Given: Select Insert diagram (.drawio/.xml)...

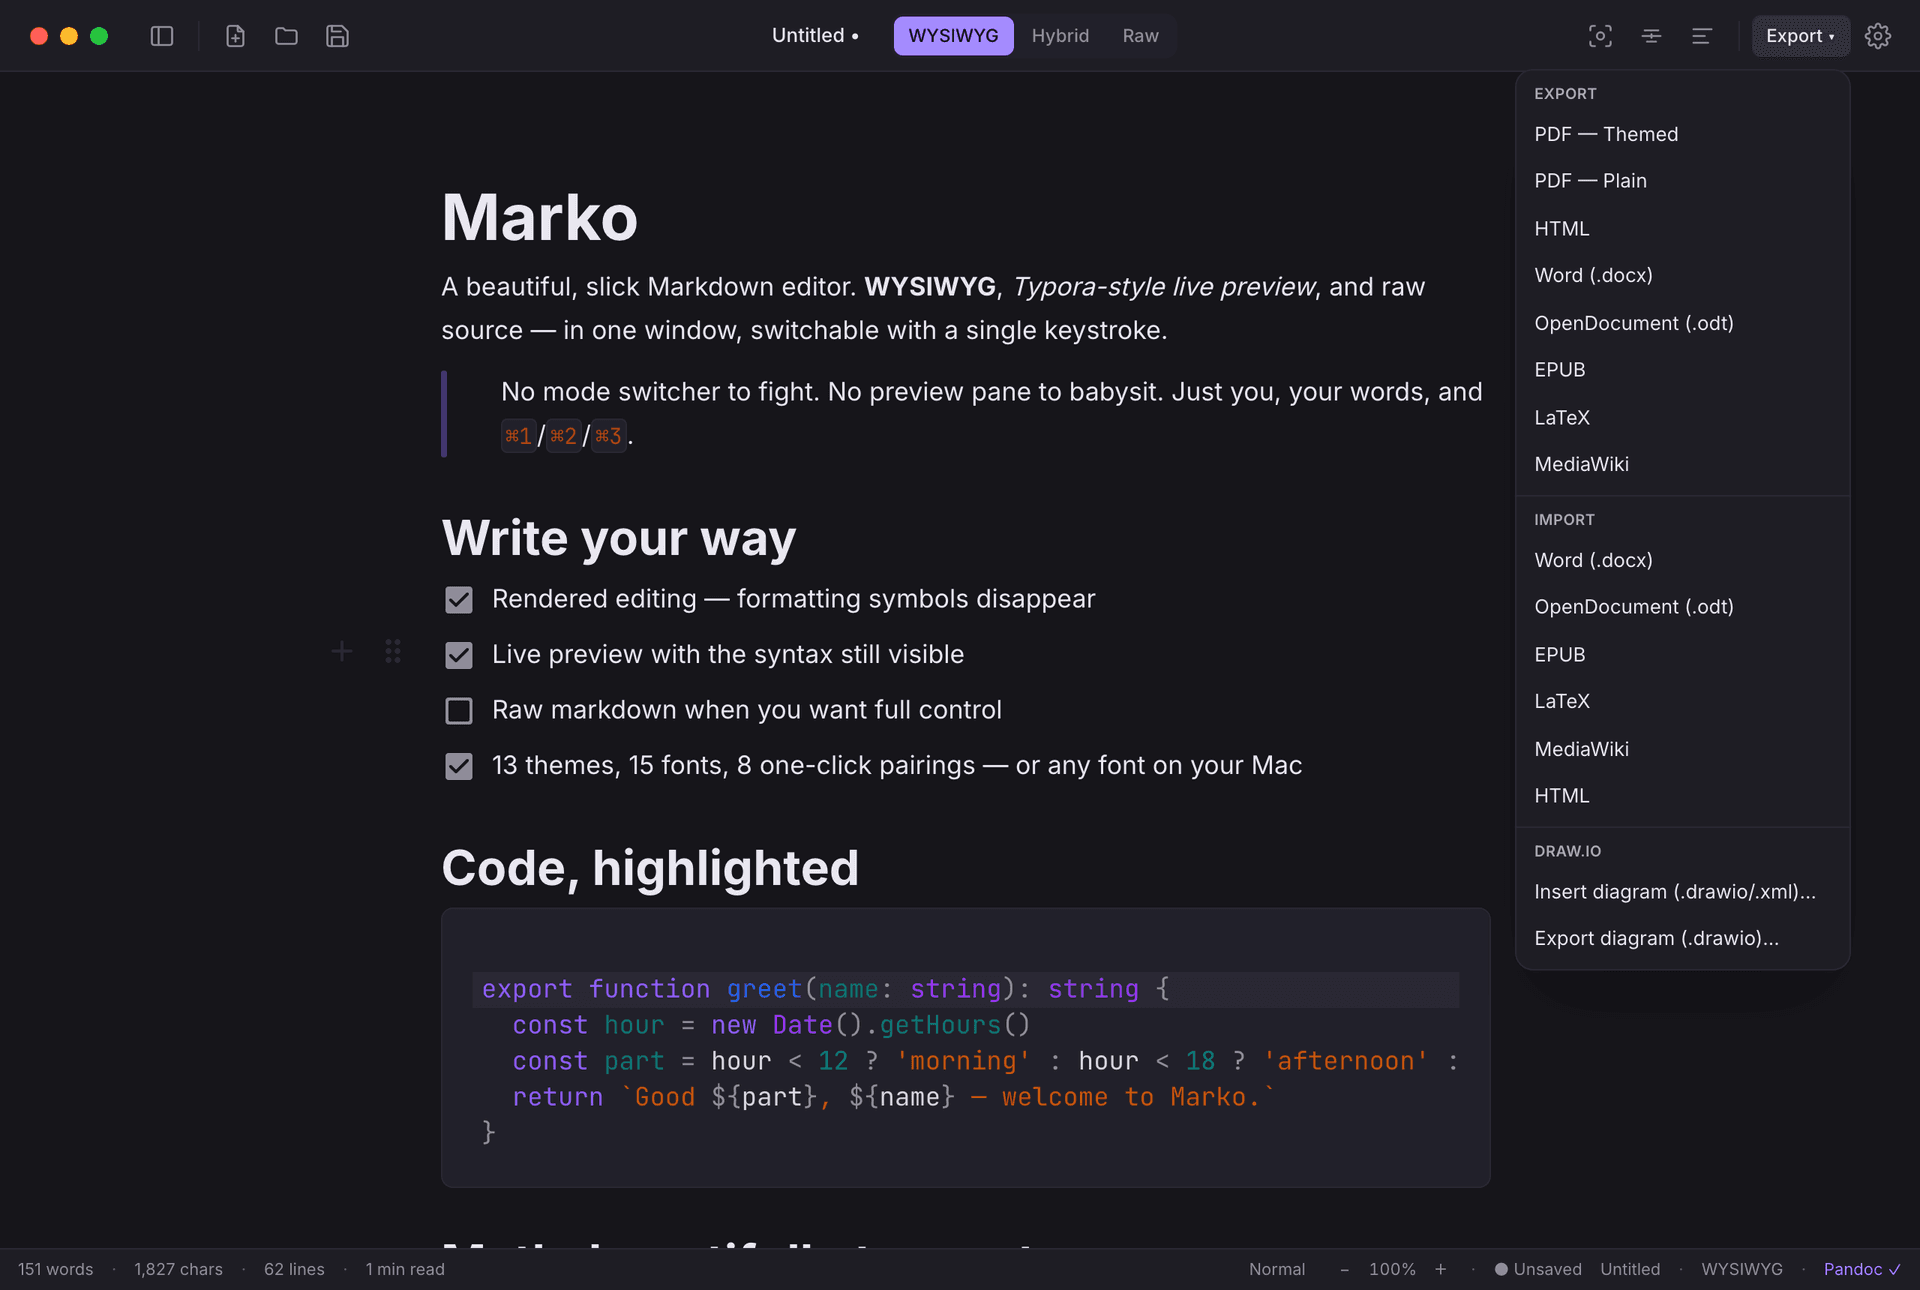Looking at the screenshot, I should point(1683,892).
